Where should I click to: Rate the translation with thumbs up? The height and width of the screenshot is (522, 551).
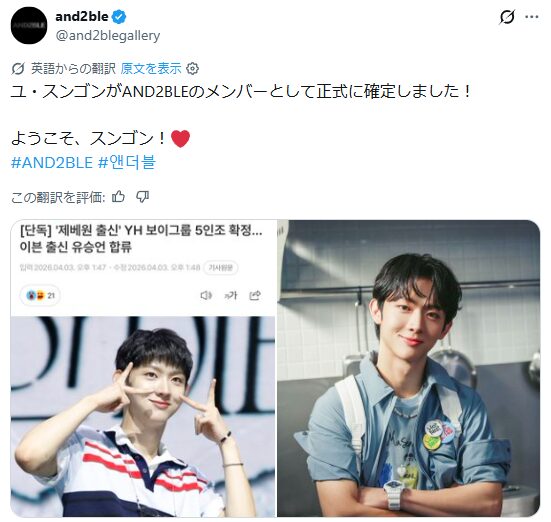pos(118,196)
